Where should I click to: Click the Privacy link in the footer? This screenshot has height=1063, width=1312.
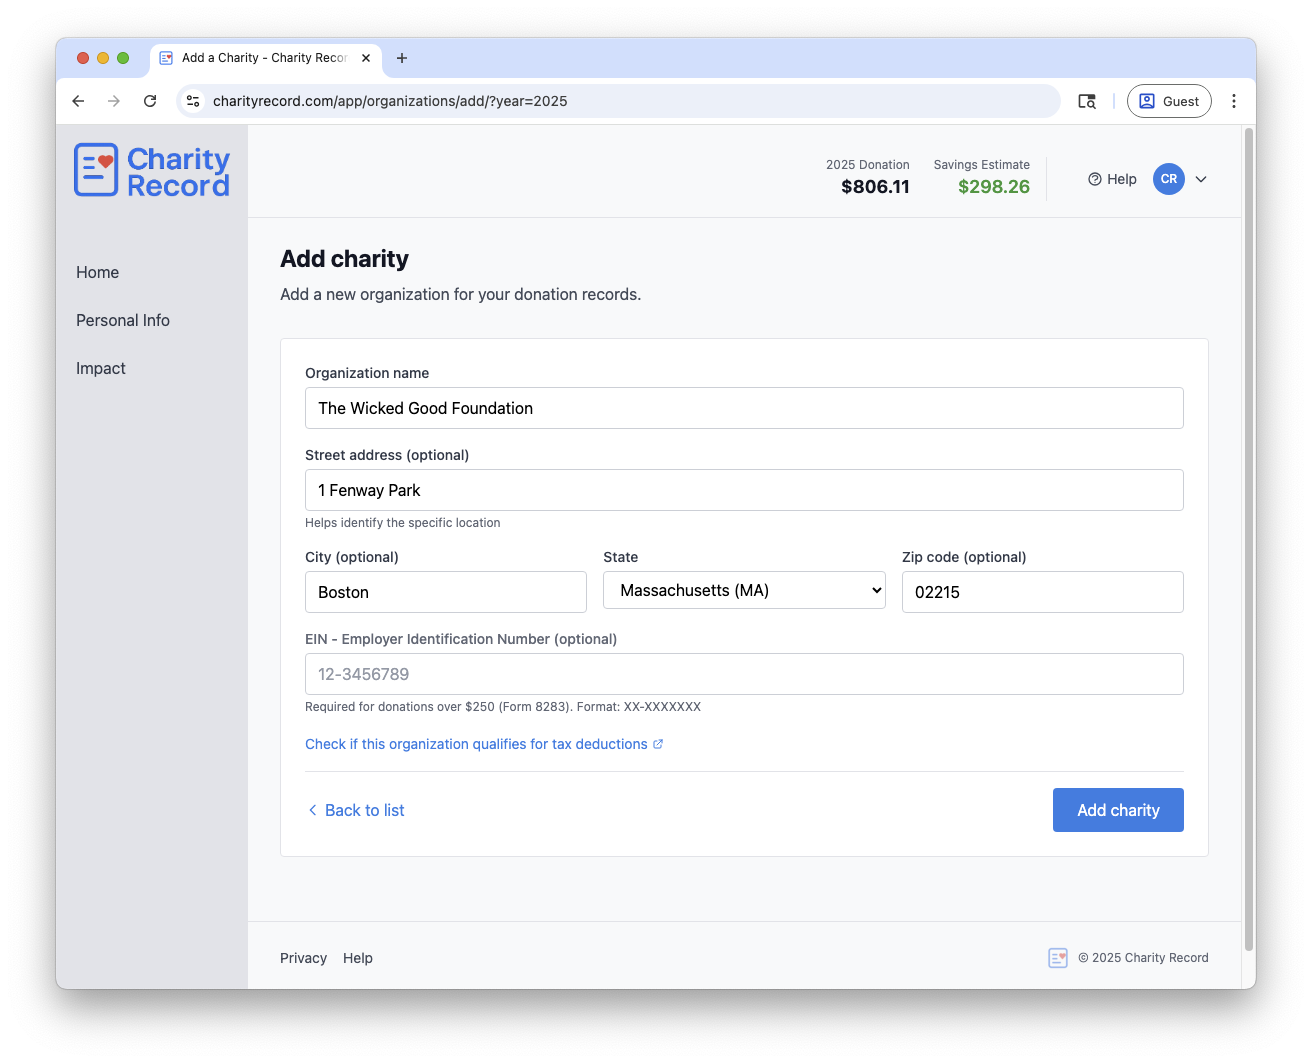pyautogui.click(x=303, y=958)
